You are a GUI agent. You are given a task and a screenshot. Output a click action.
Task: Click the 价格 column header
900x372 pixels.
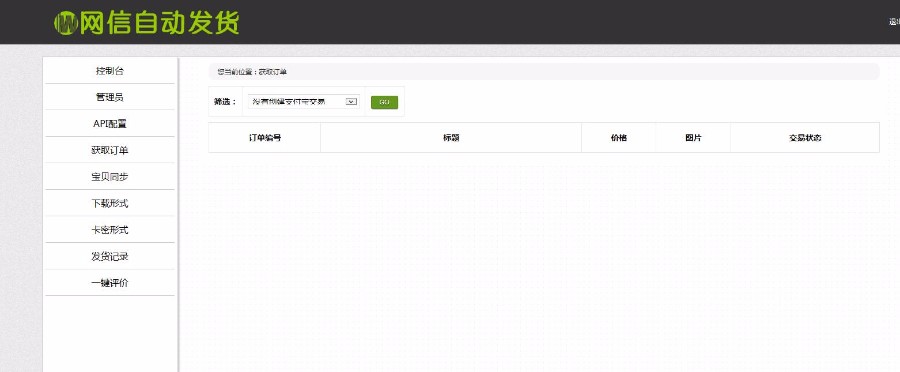[619, 138]
